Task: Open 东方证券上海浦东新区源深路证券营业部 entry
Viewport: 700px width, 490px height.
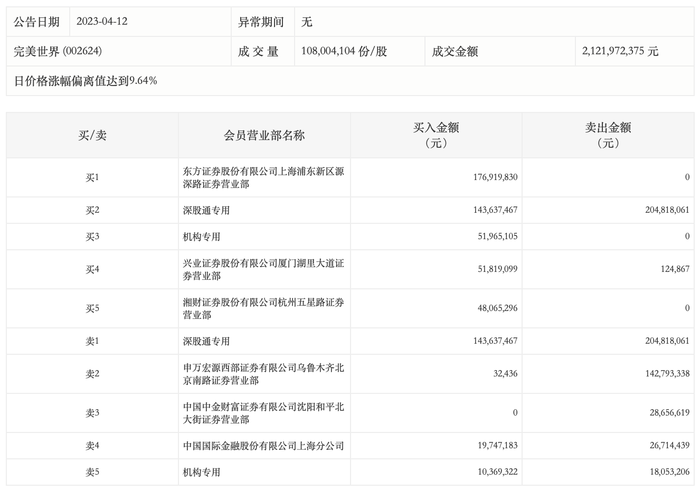Action: pyautogui.click(x=263, y=178)
